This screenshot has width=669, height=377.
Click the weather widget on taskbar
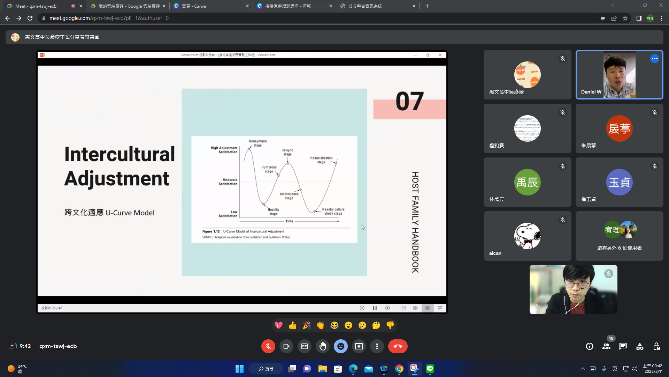pos(17,368)
